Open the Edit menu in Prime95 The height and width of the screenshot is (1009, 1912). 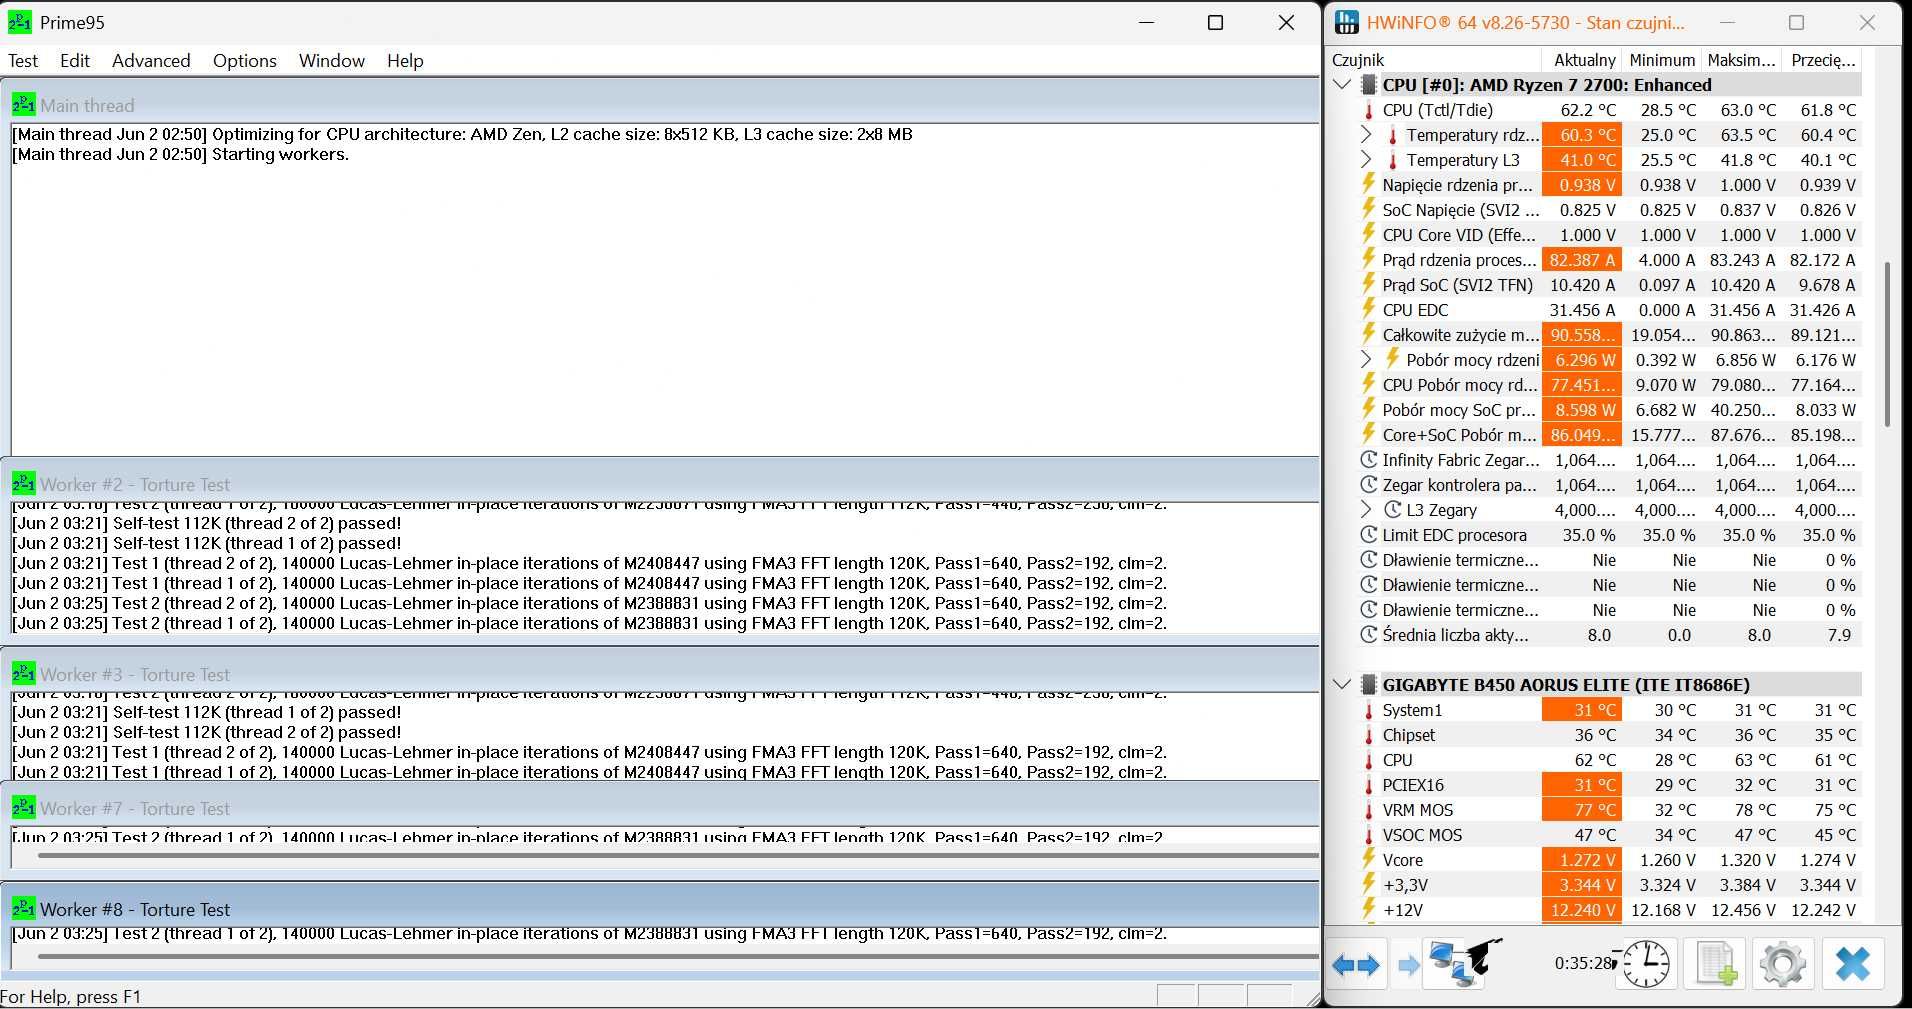(x=75, y=60)
